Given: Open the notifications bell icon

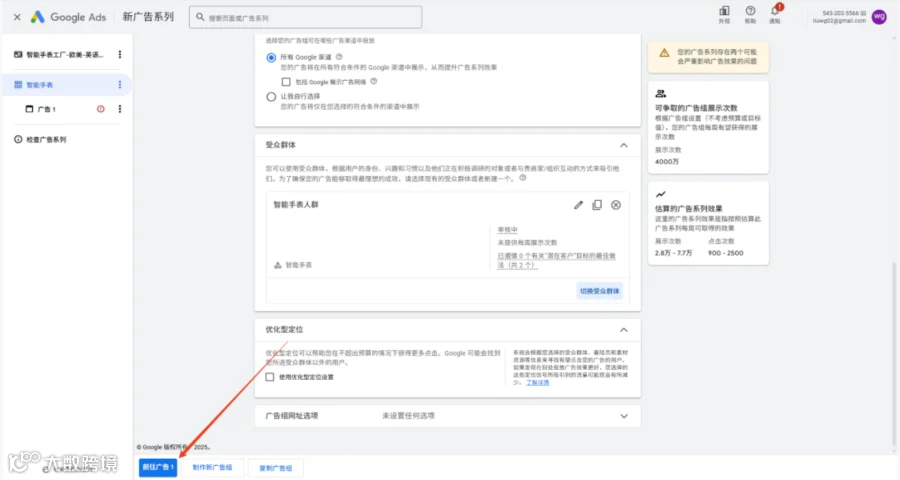Looking at the screenshot, I should [775, 11].
